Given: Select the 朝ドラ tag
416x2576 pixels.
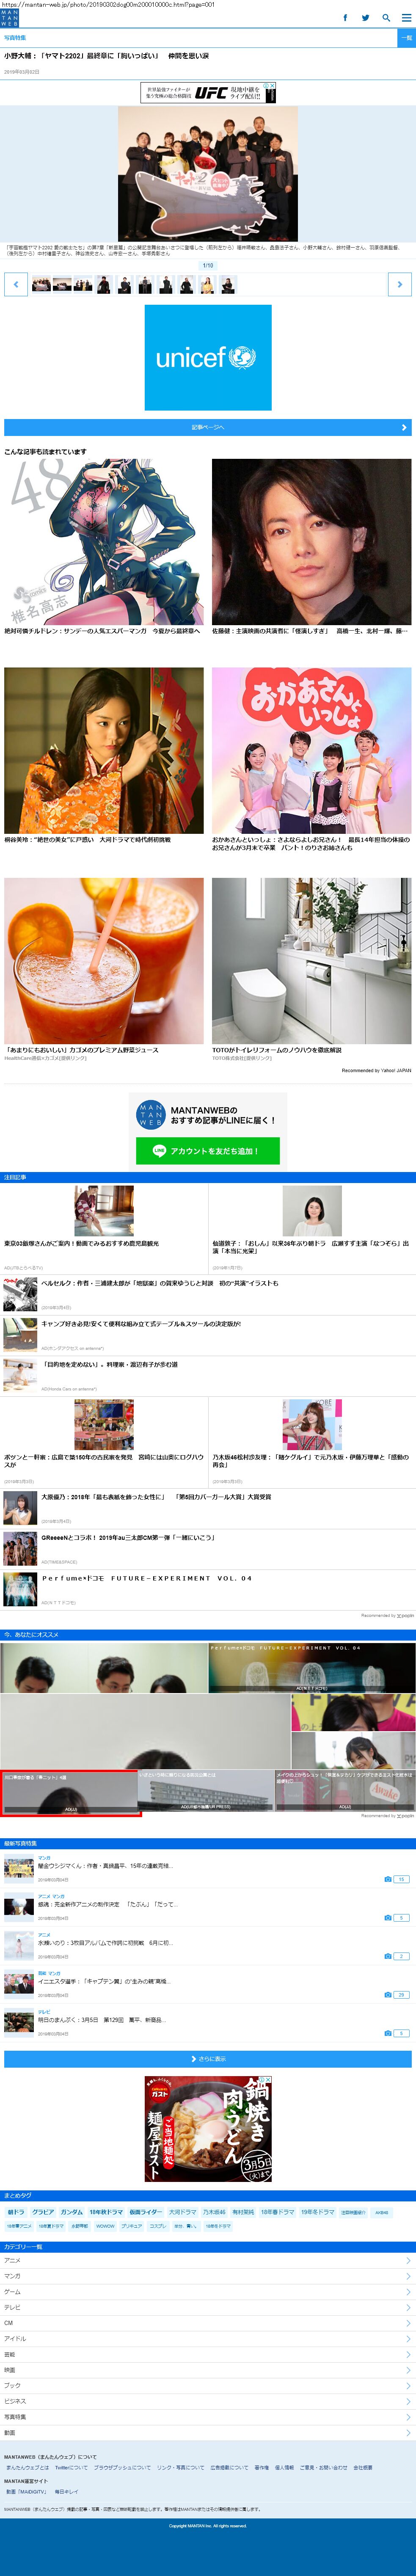Looking at the screenshot, I should point(16,2212).
